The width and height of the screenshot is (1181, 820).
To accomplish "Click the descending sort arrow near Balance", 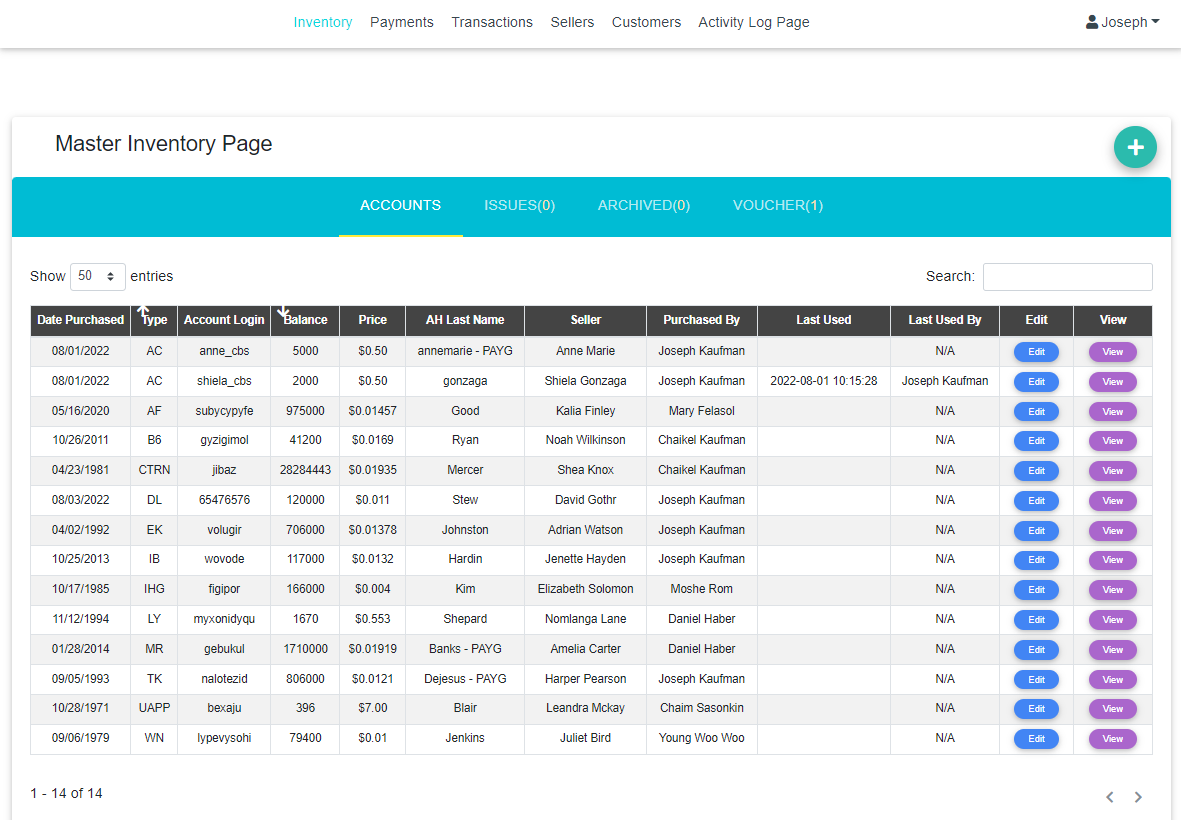I will point(283,312).
